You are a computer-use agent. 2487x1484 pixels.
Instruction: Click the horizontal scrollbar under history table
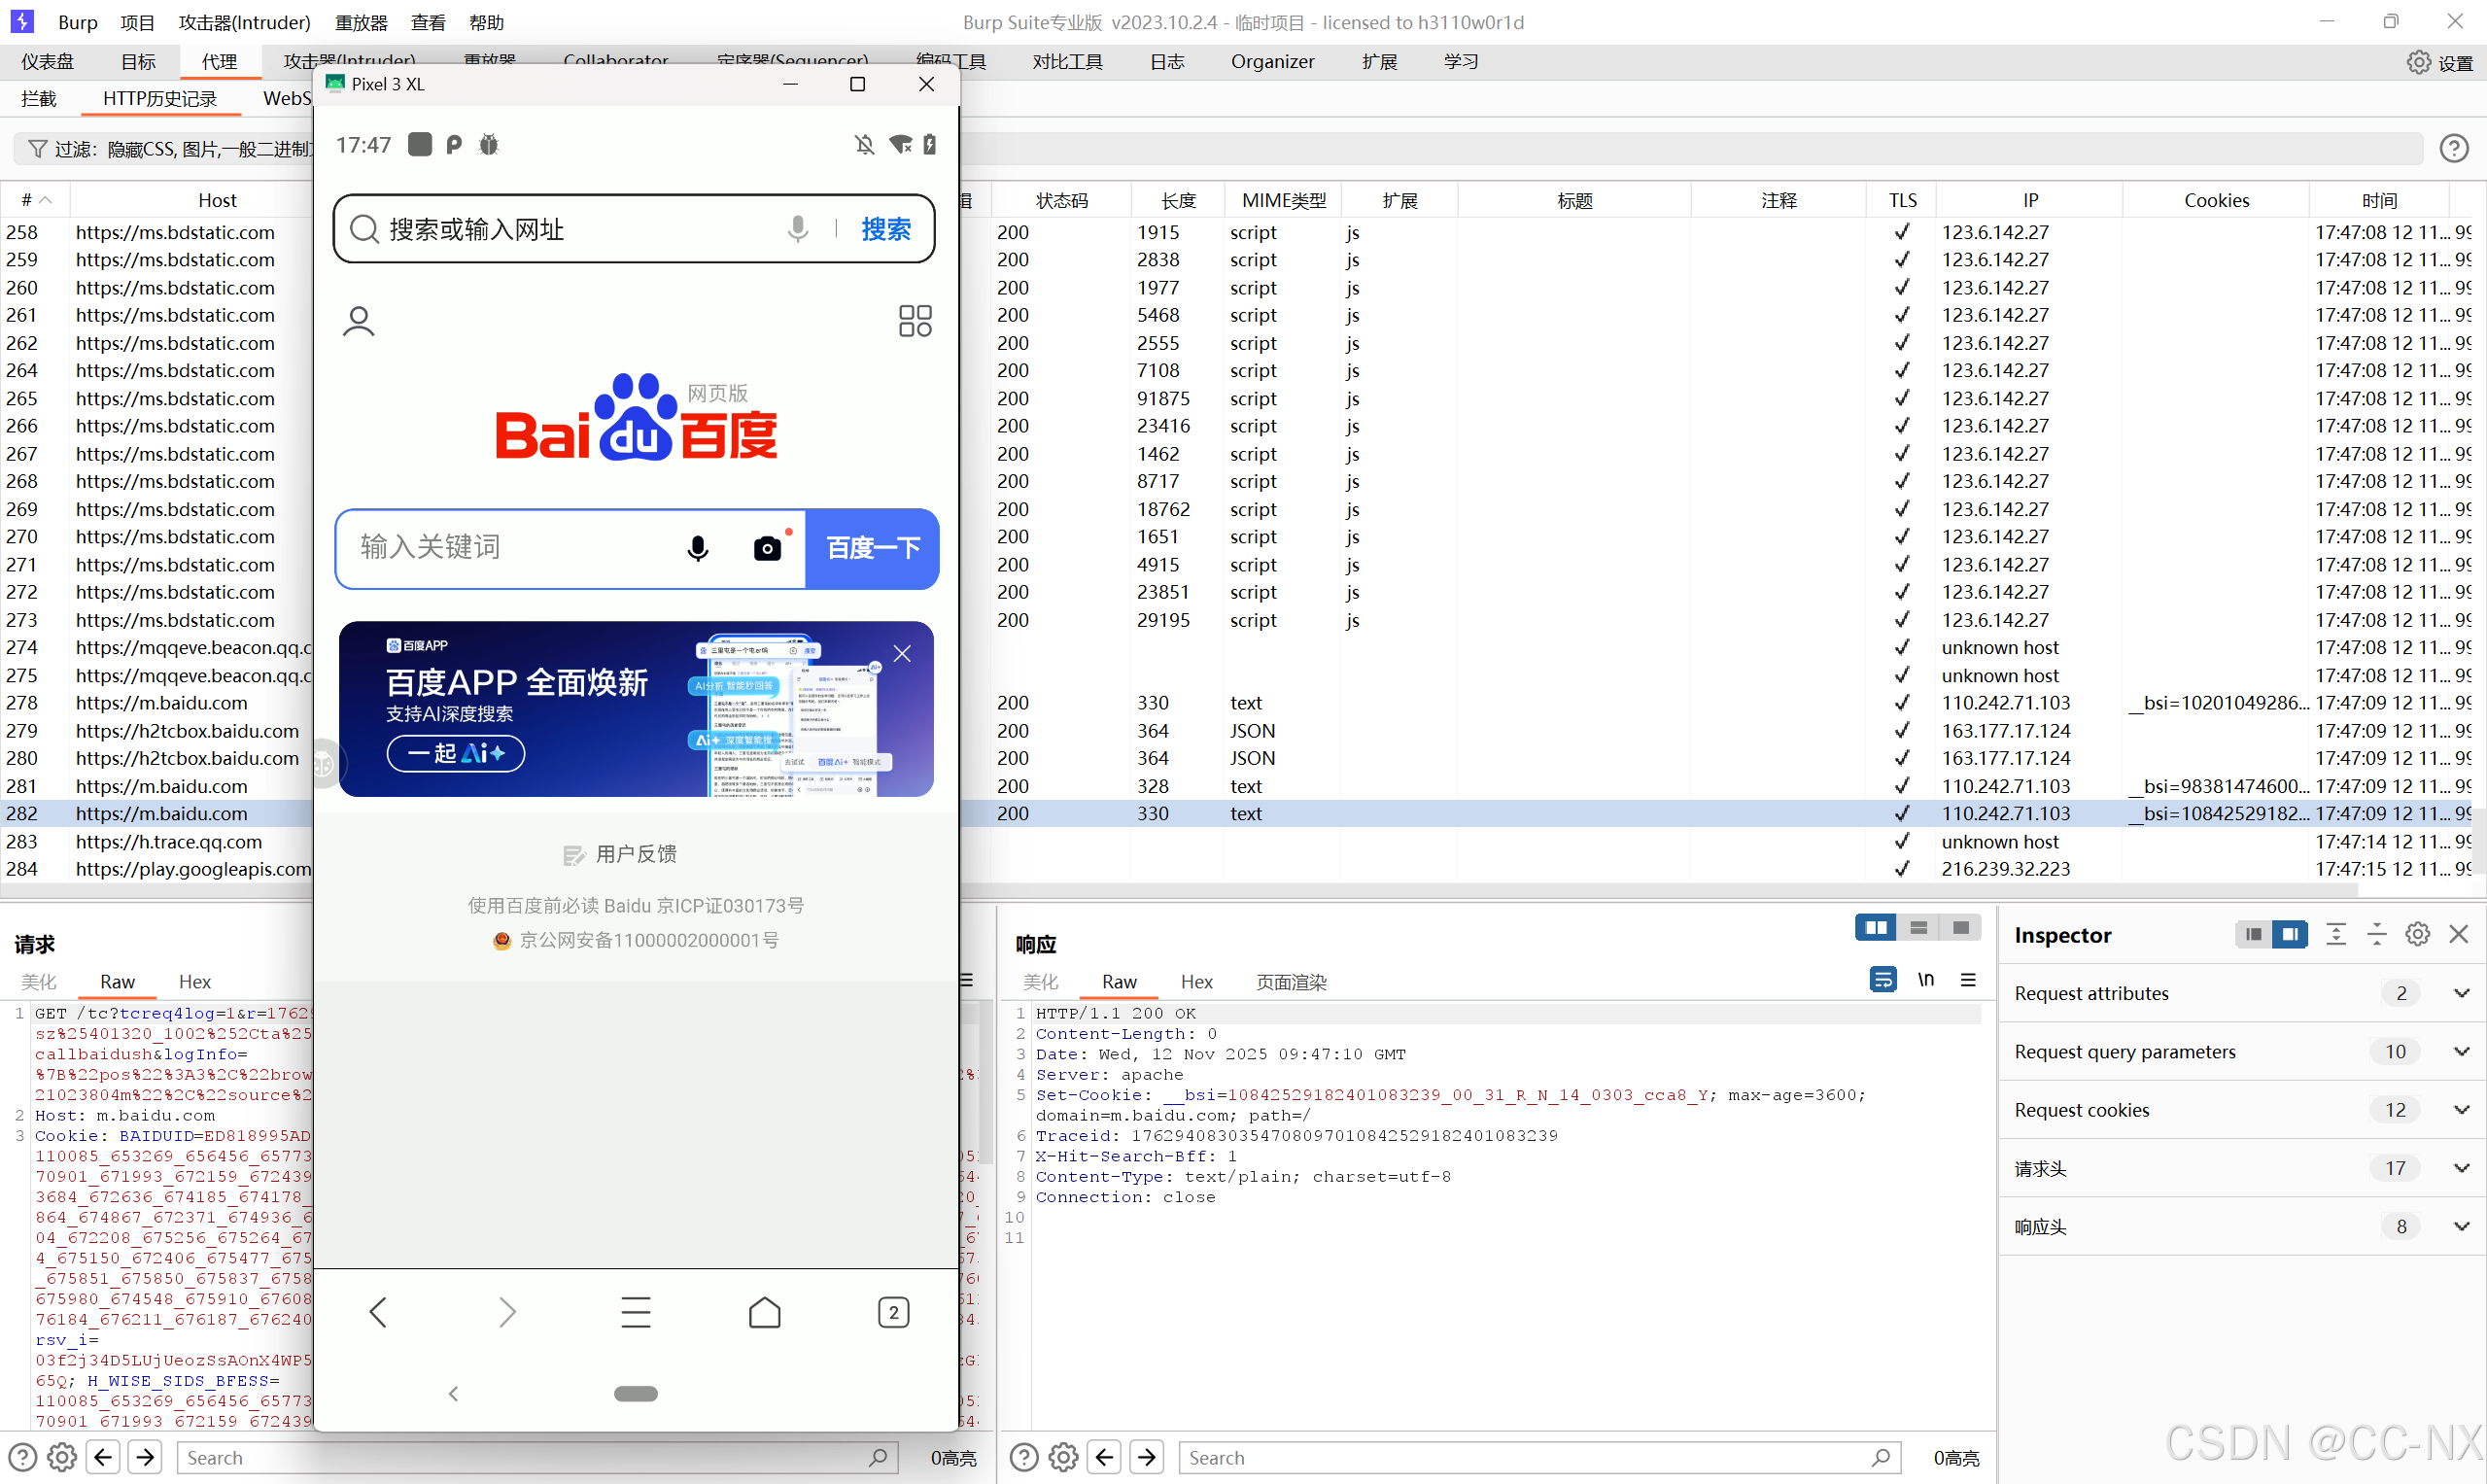click(1400, 888)
